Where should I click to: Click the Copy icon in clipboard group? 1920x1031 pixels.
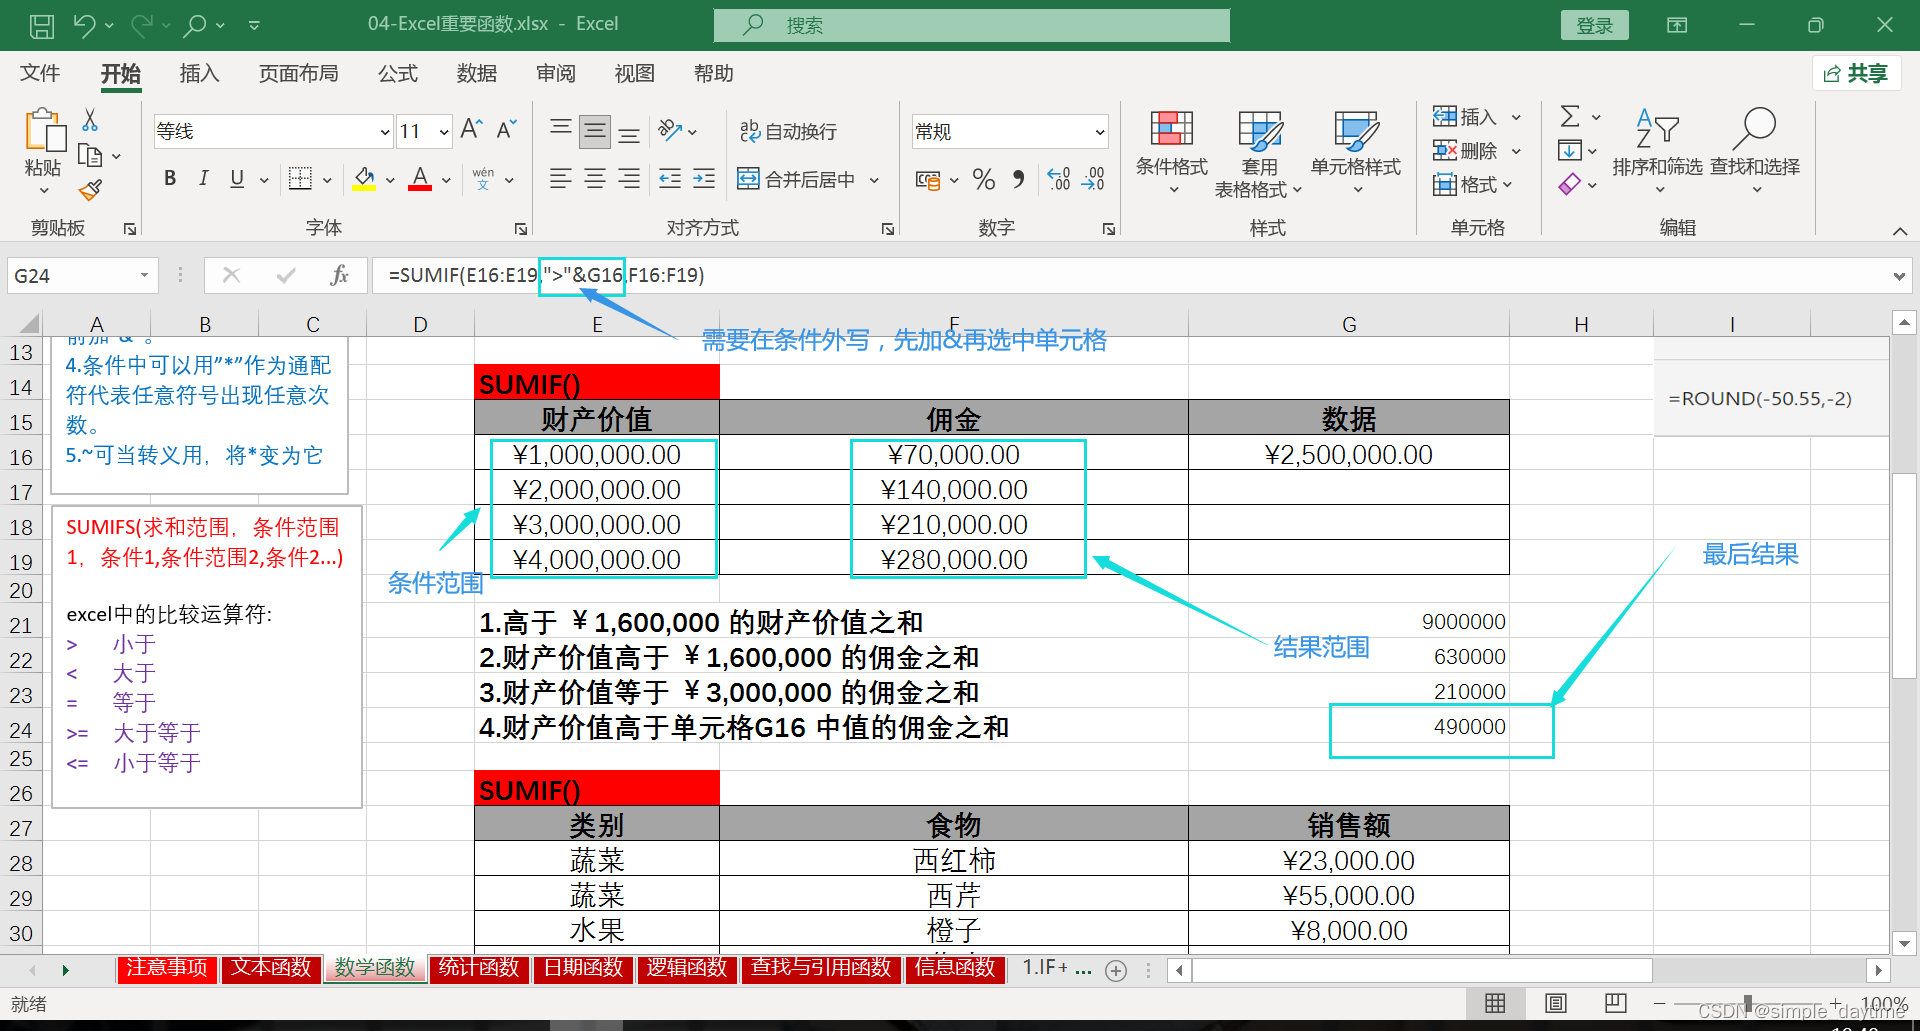point(90,156)
